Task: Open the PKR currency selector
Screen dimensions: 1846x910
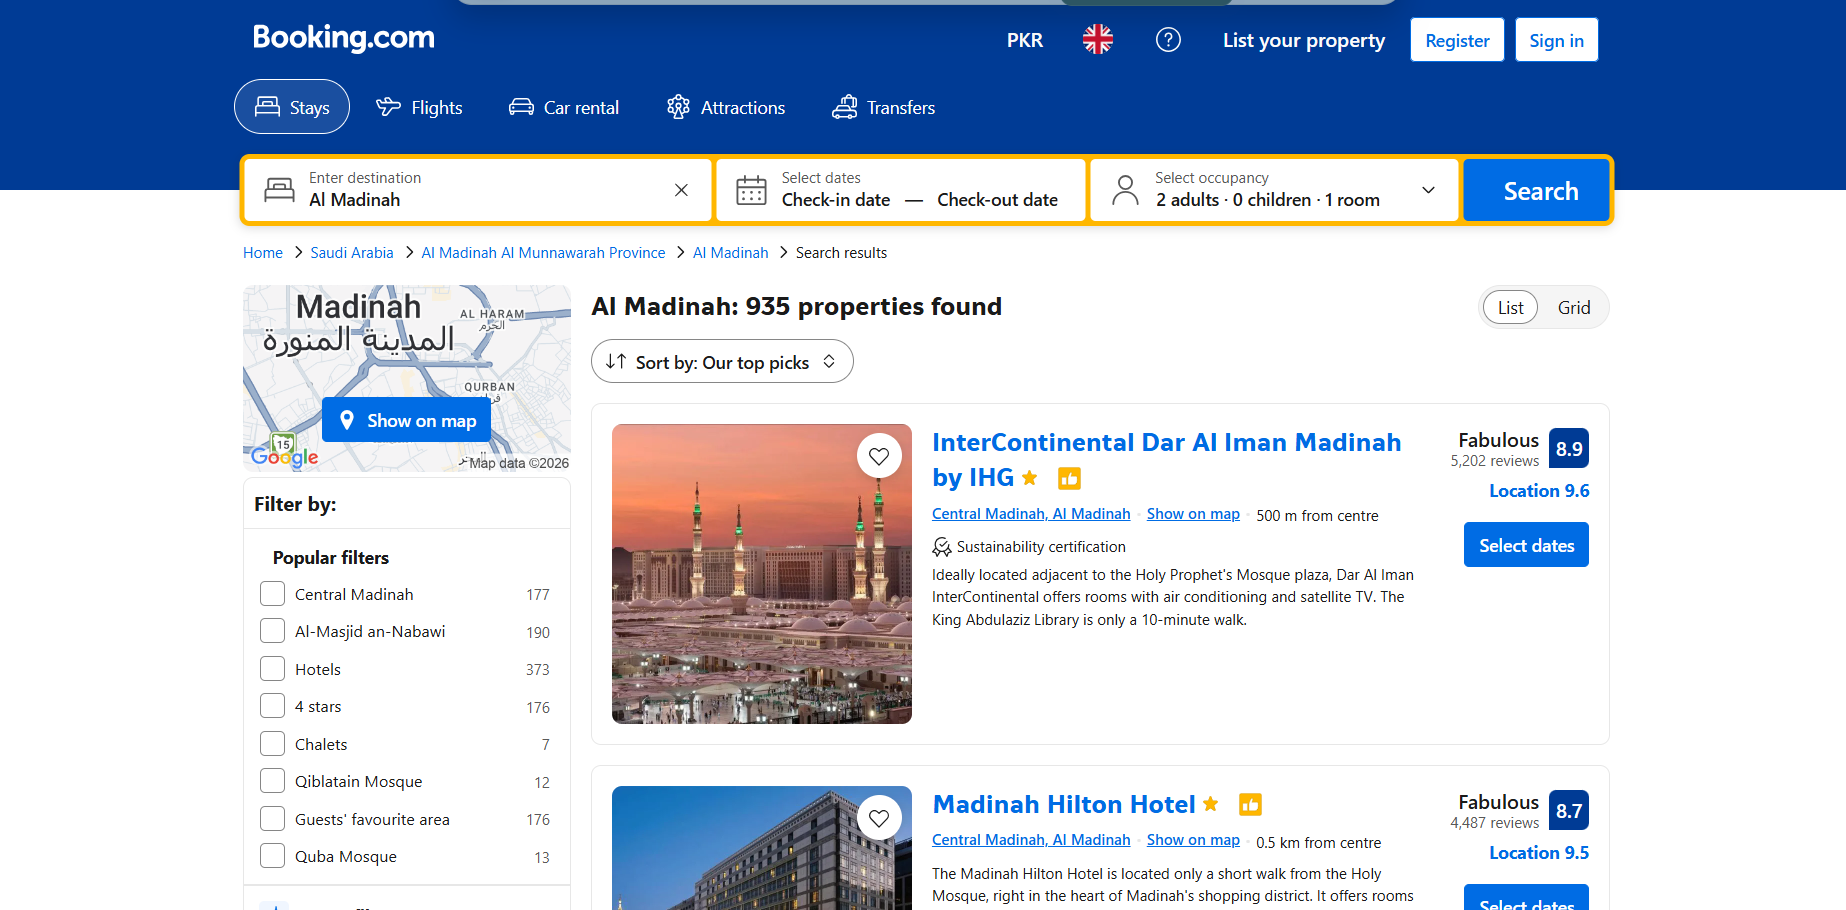Action: click(1024, 40)
